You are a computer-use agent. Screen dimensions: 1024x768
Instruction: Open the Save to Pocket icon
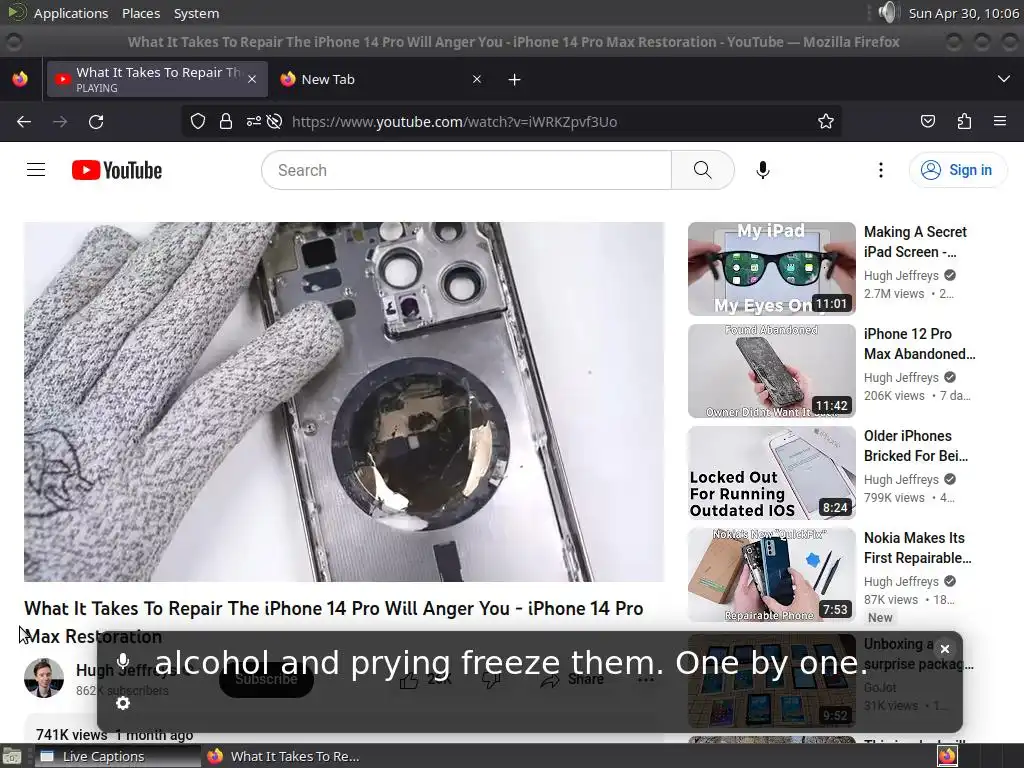tap(927, 121)
